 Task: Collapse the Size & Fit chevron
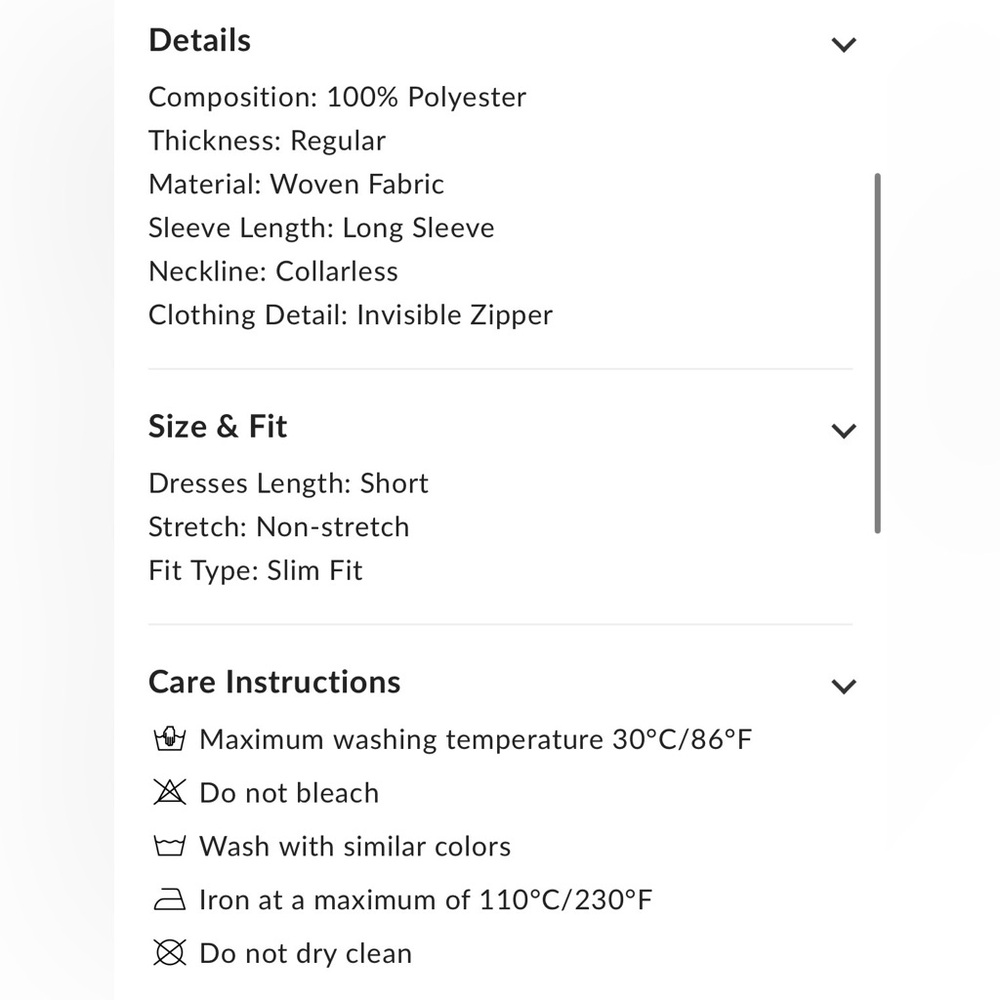843,430
